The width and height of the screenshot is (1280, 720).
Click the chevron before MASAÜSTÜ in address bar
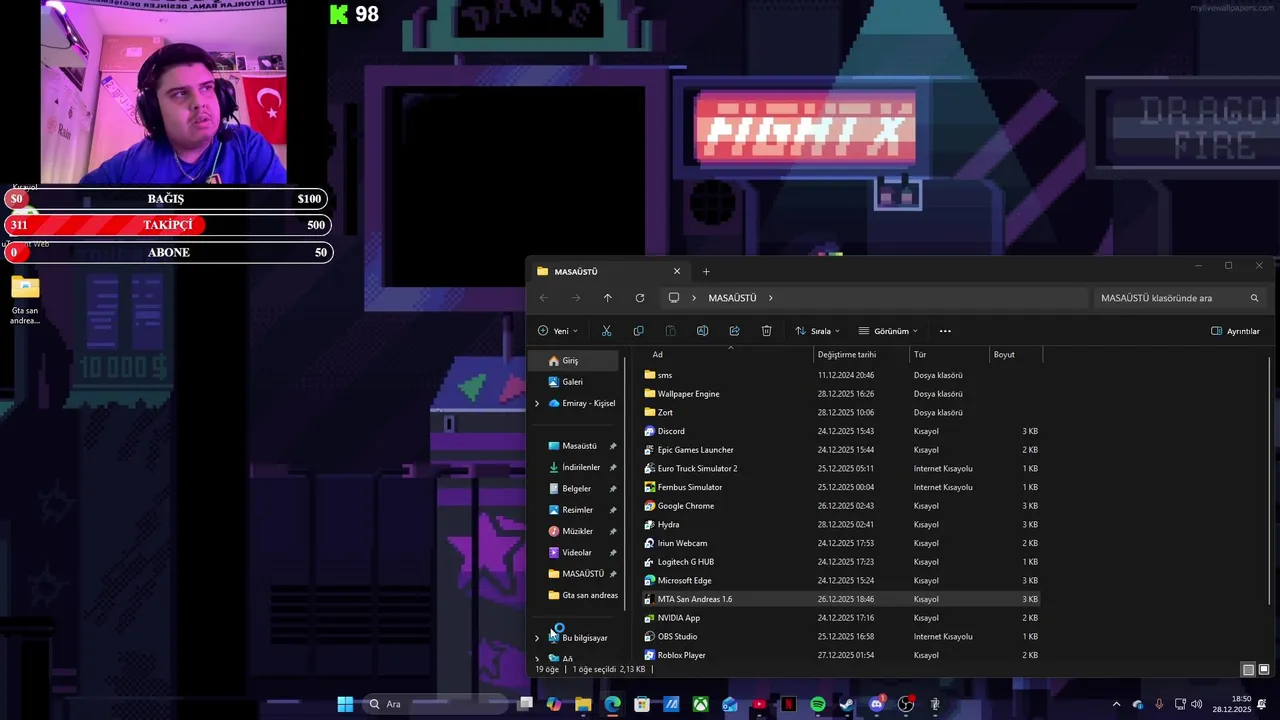click(x=694, y=298)
